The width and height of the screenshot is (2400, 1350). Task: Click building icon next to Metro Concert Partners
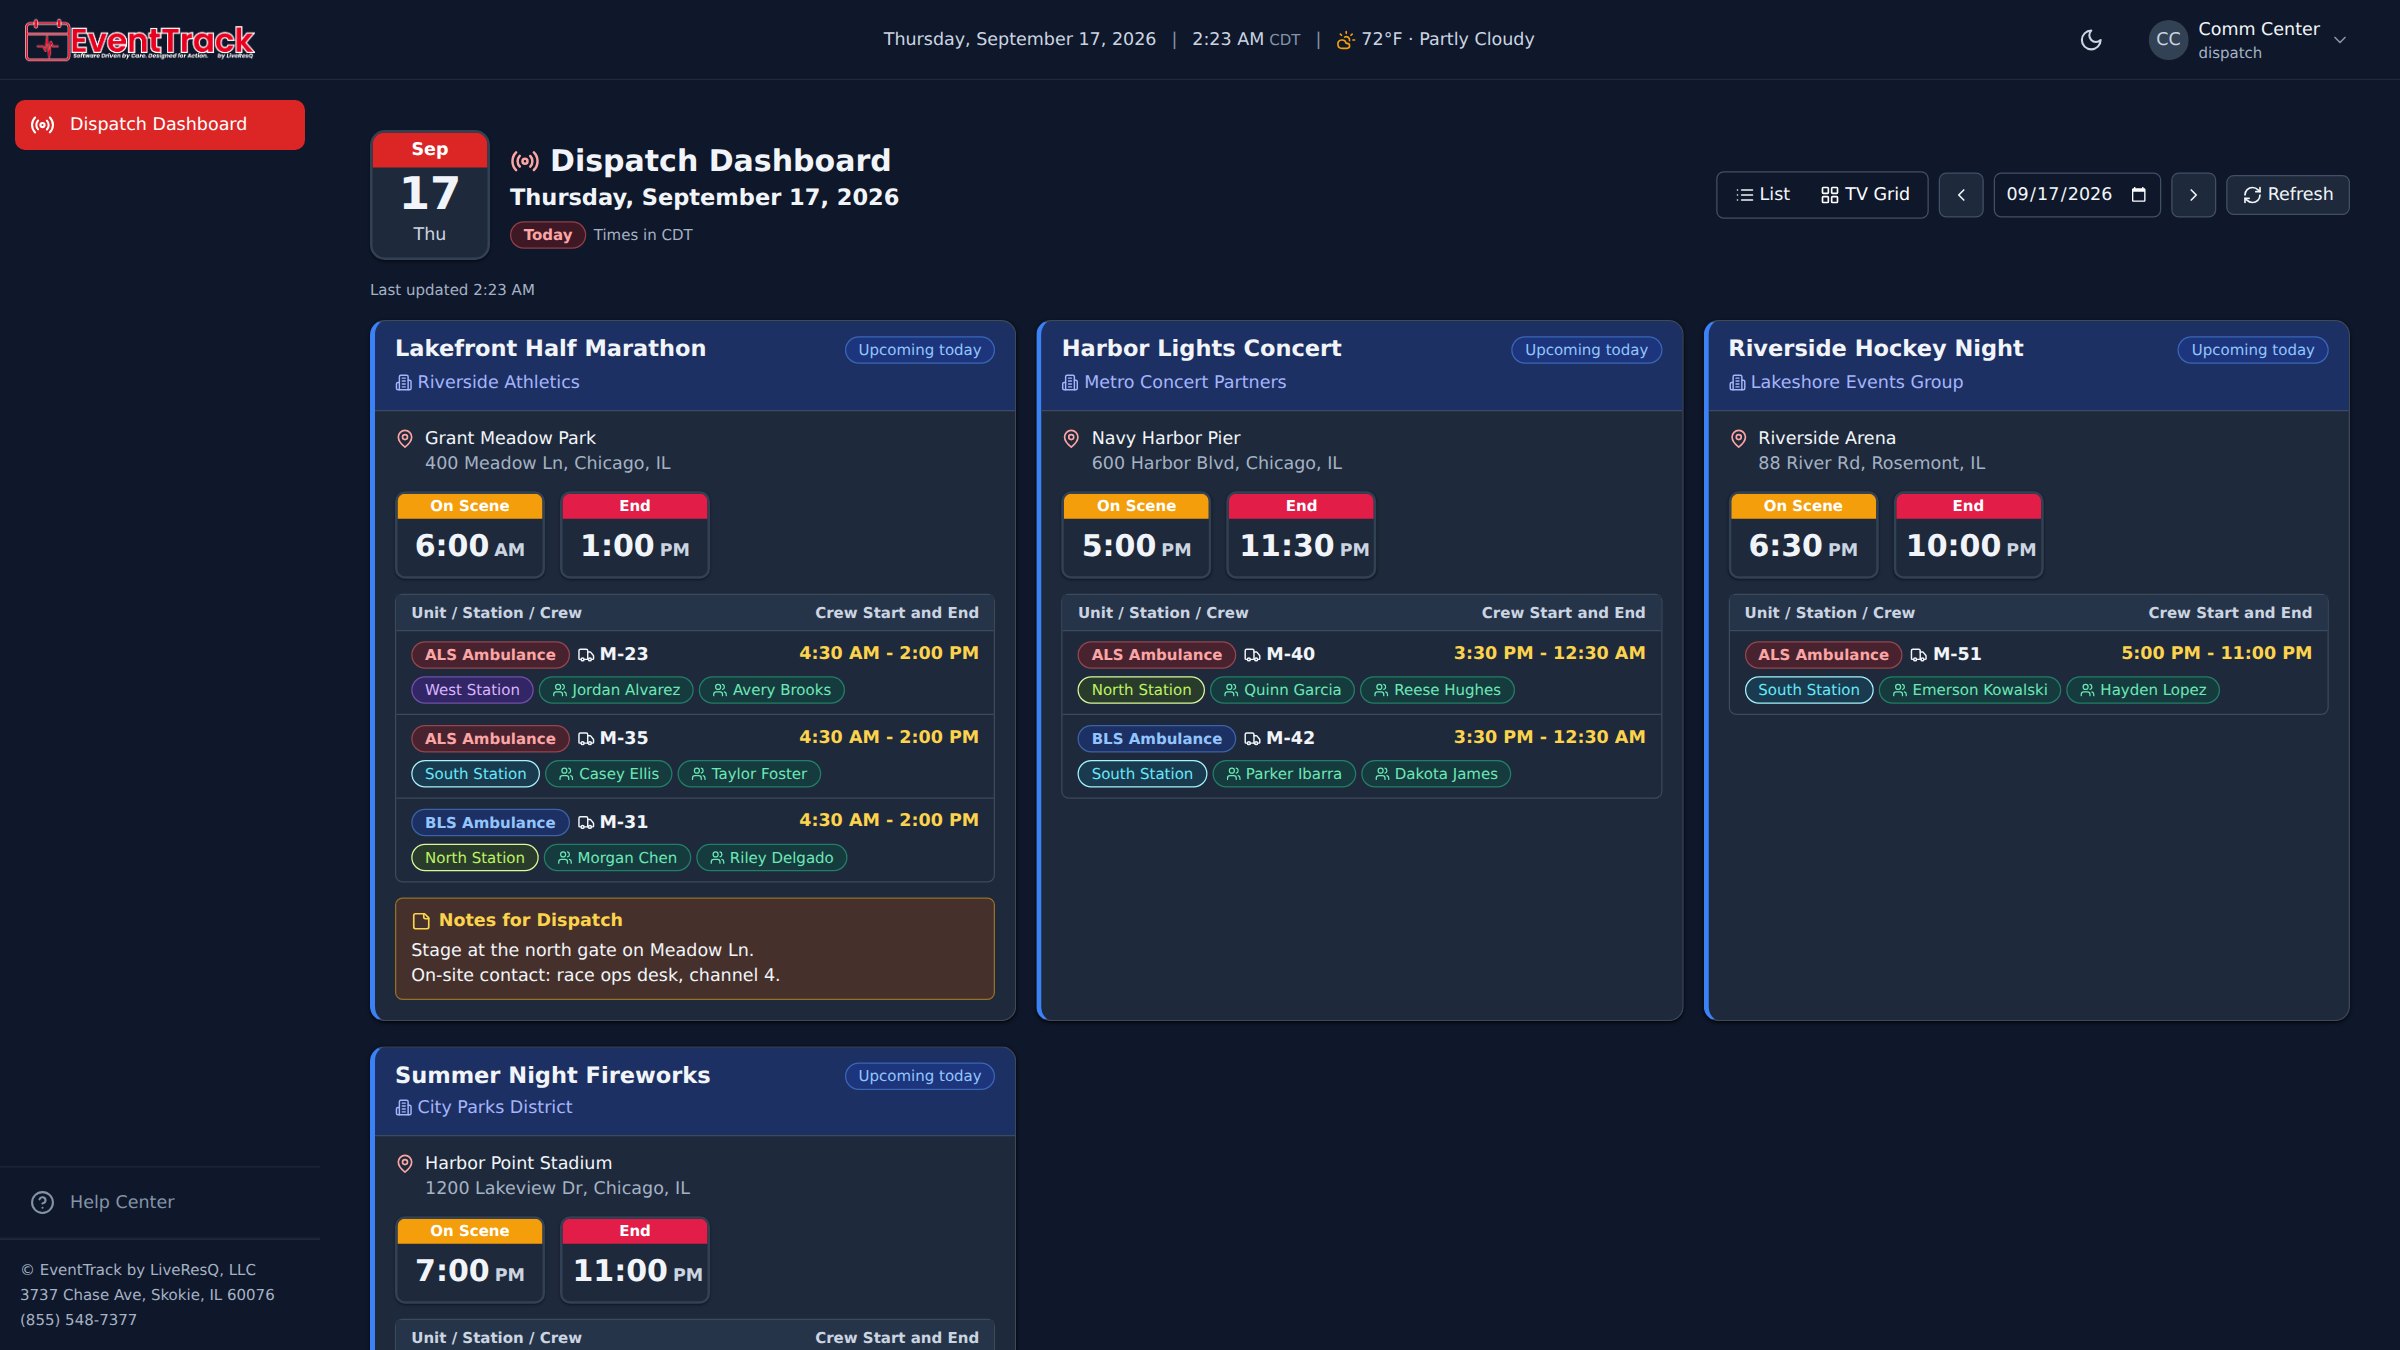click(x=1070, y=383)
